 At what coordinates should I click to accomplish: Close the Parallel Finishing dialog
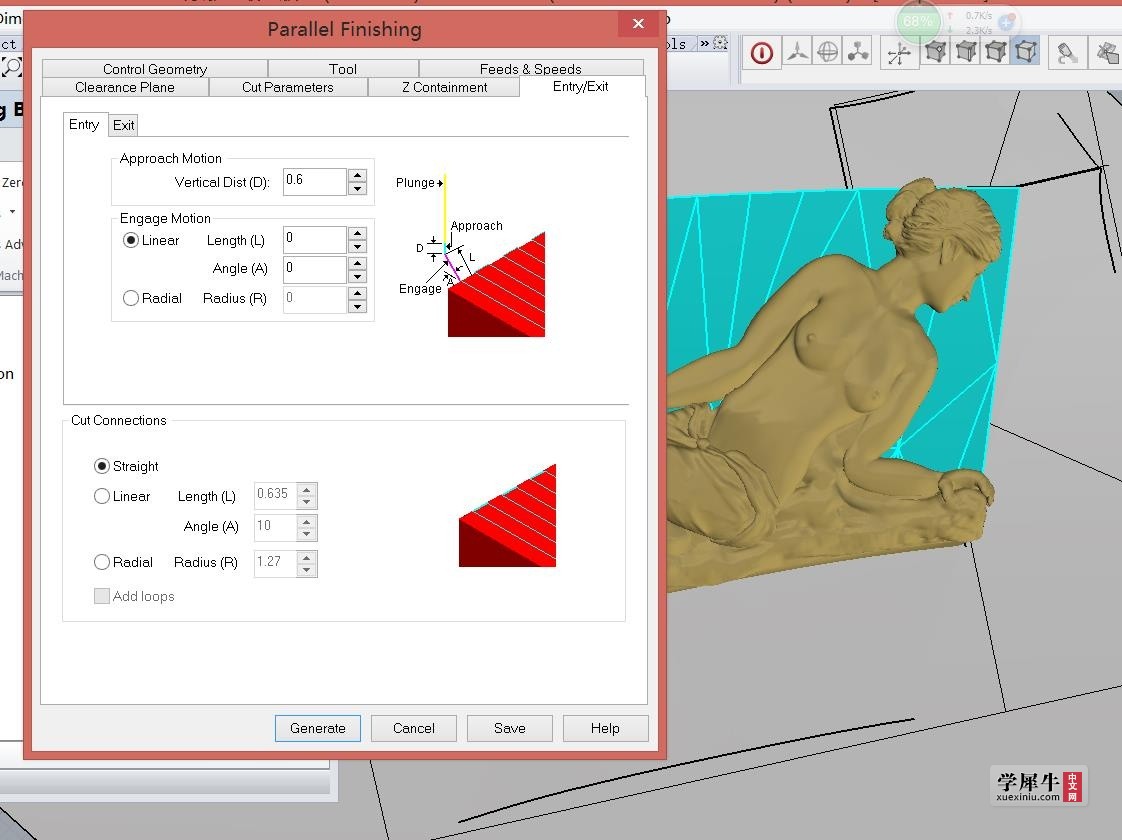coord(638,24)
